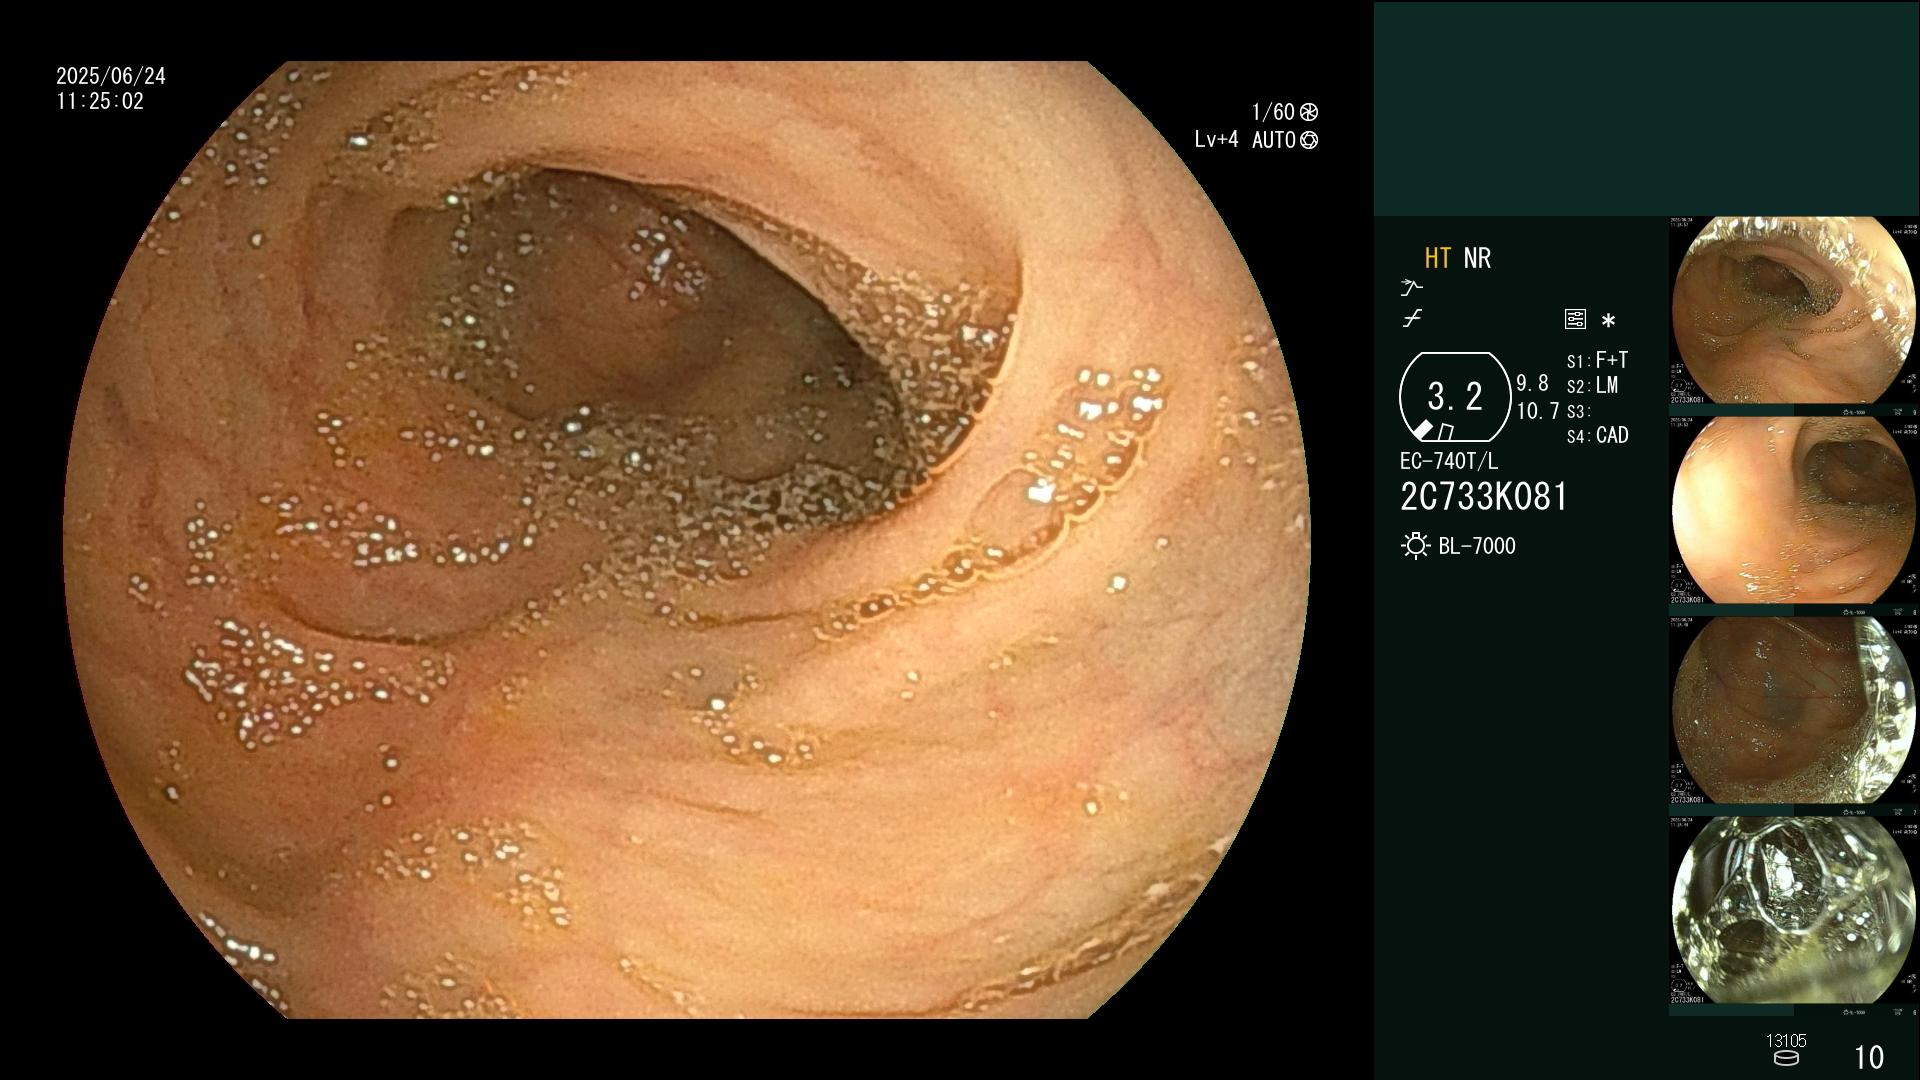Image resolution: width=1920 pixels, height=1080 pixels.
Task: Click the outlined angulation indicator in the gauge
Action: [x=1445, y=431]
